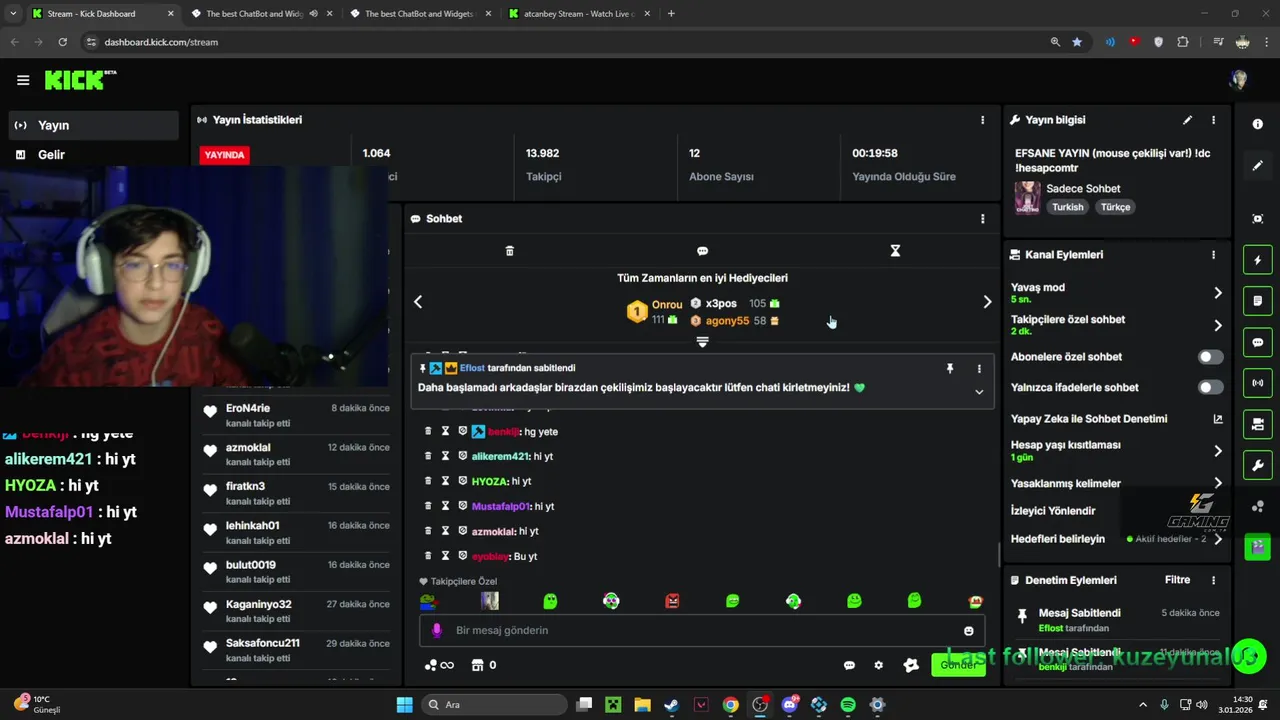
Task: Timeout HYOZA with the hourglass icon
Action: (445, 481)
